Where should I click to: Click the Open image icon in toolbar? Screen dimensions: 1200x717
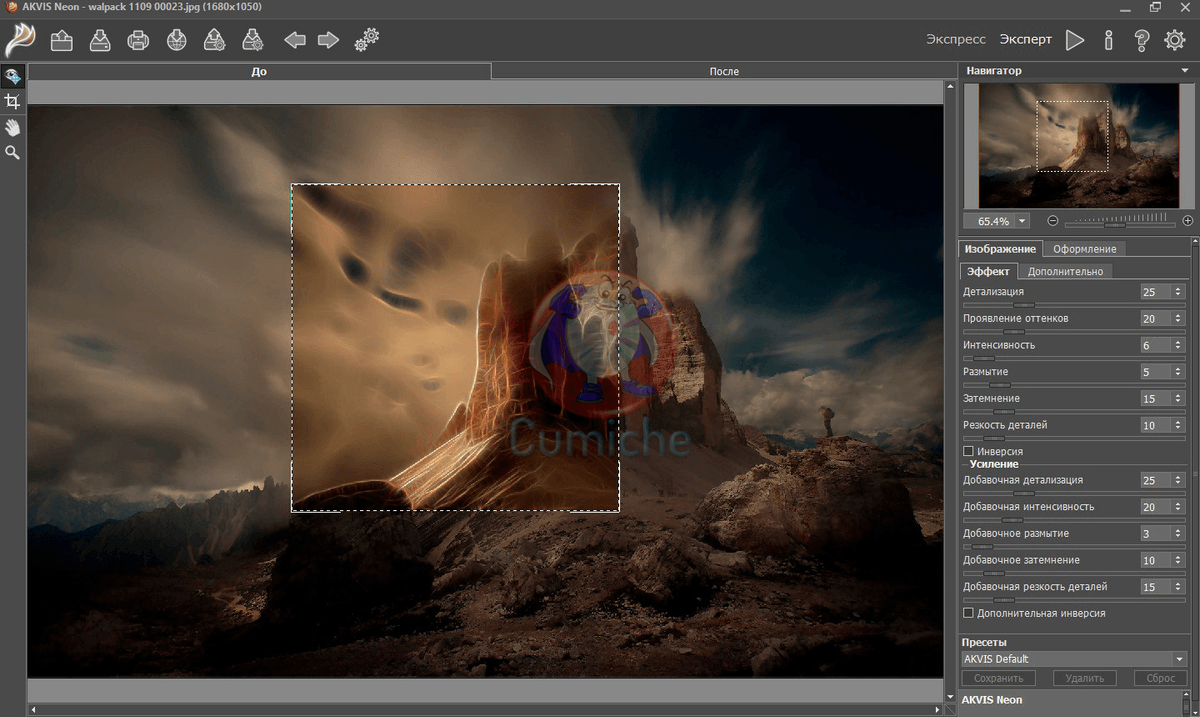click(x=63, y=40)
